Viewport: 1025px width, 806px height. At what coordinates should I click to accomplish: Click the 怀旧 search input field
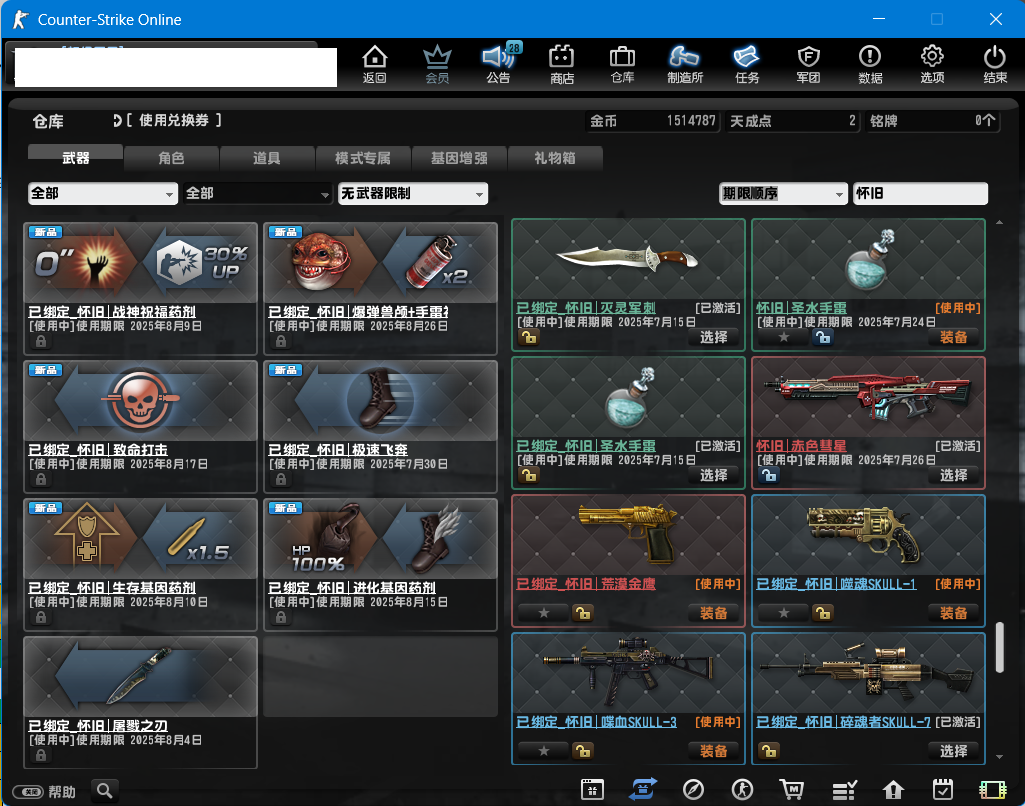point(920,193)
